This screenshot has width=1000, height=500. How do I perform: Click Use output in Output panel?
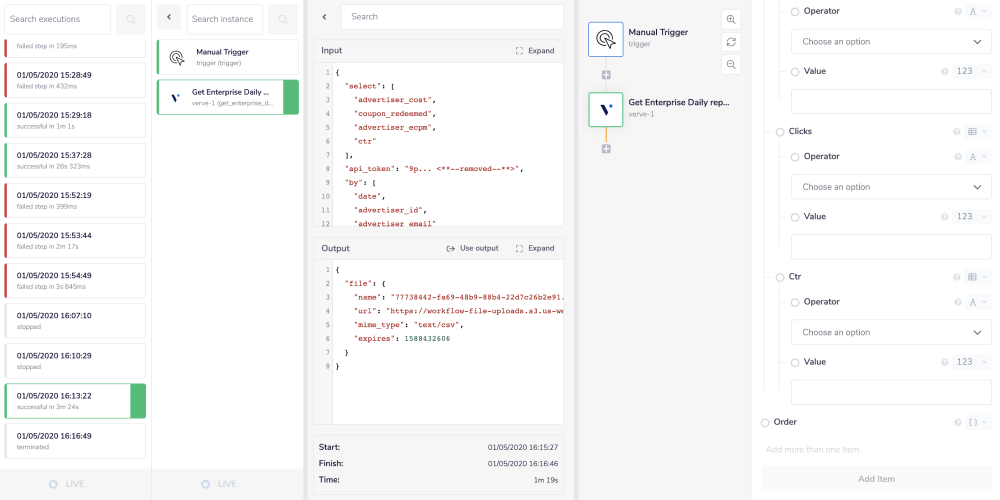coord(472,248)
